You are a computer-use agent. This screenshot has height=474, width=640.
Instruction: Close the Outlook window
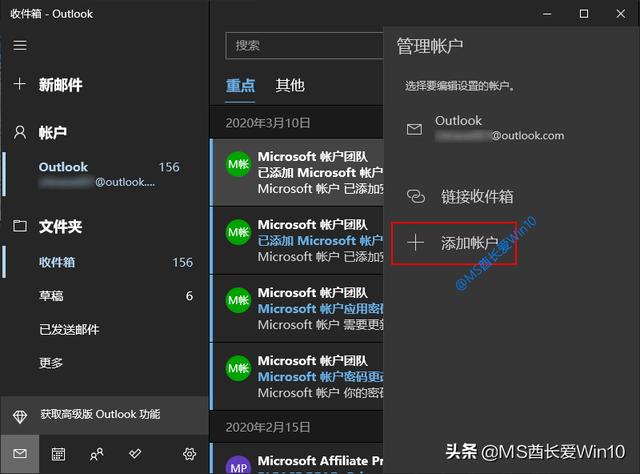(x=620, y=14)
